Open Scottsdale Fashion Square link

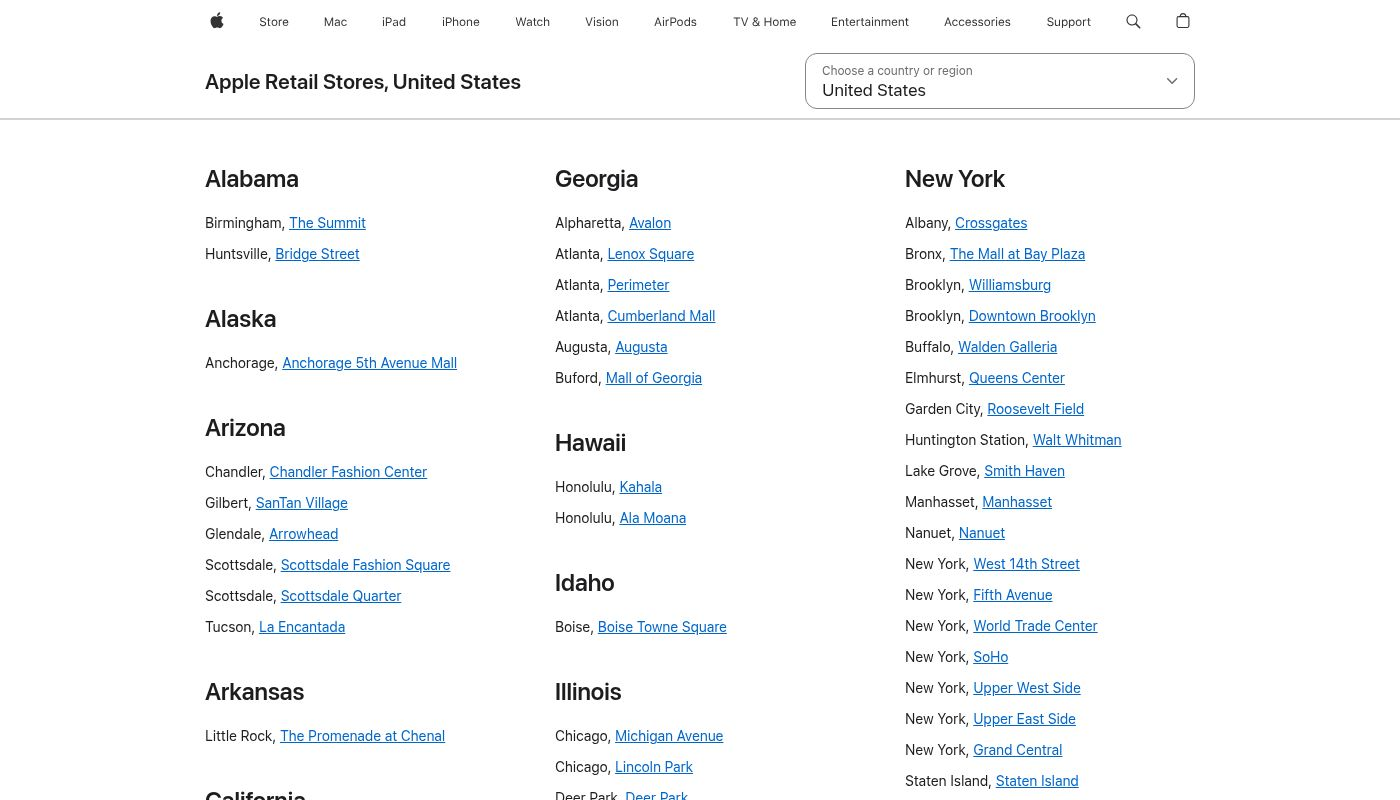click(x=365, y=565)
